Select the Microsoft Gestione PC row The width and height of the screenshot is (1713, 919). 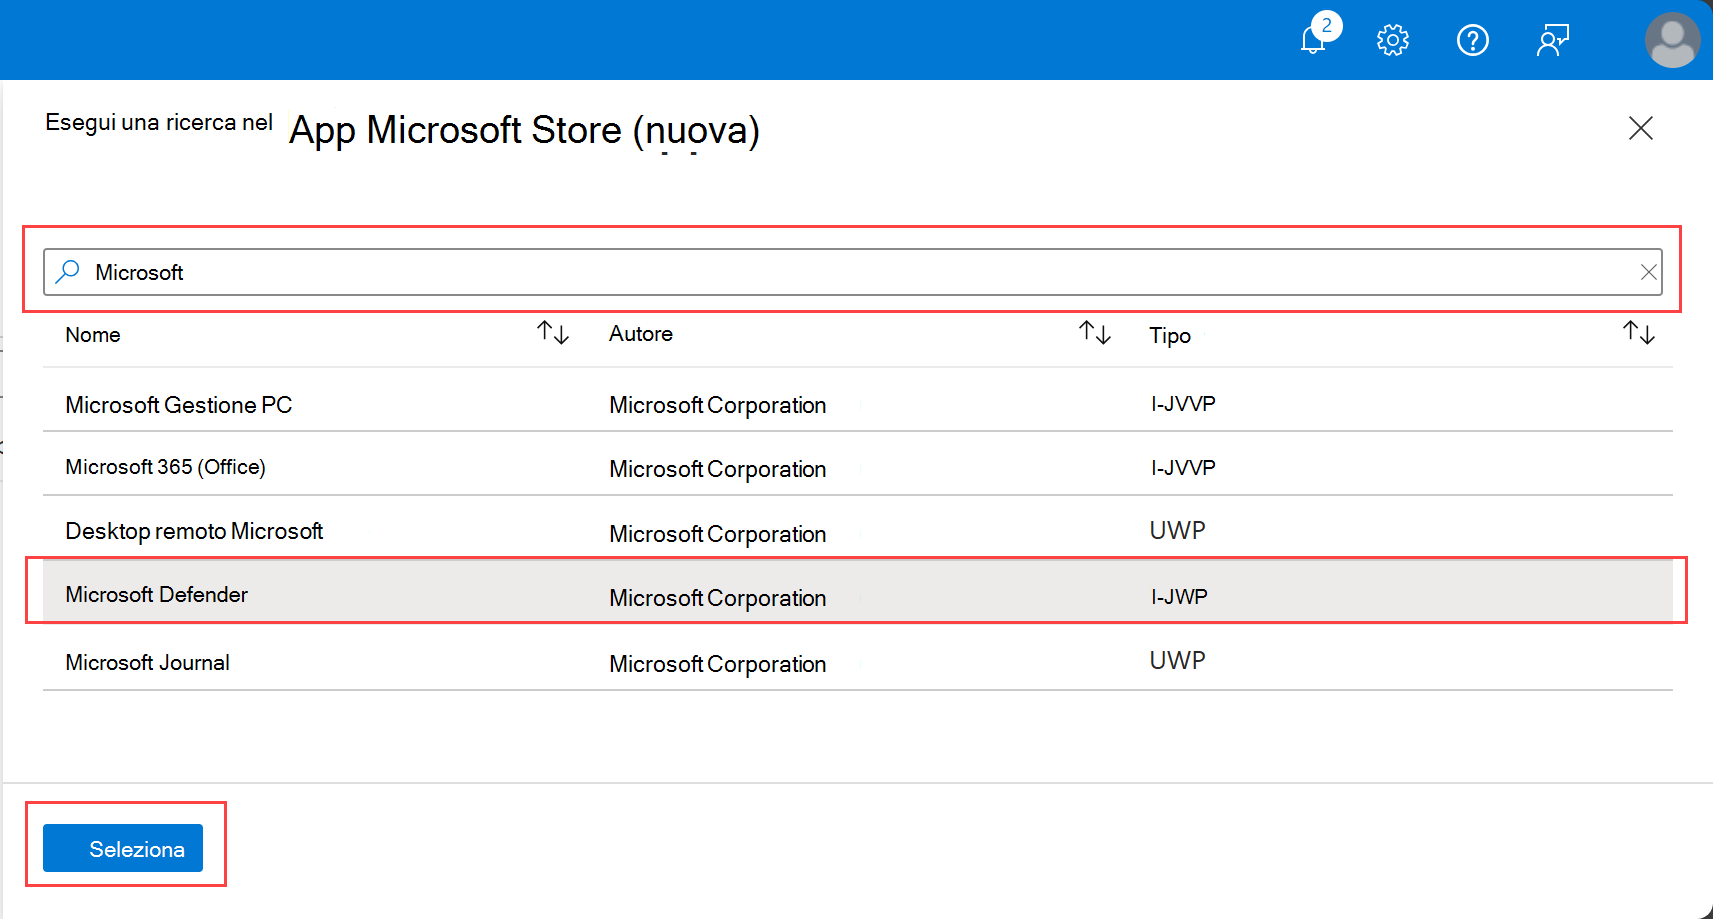(x=858, y=400)
